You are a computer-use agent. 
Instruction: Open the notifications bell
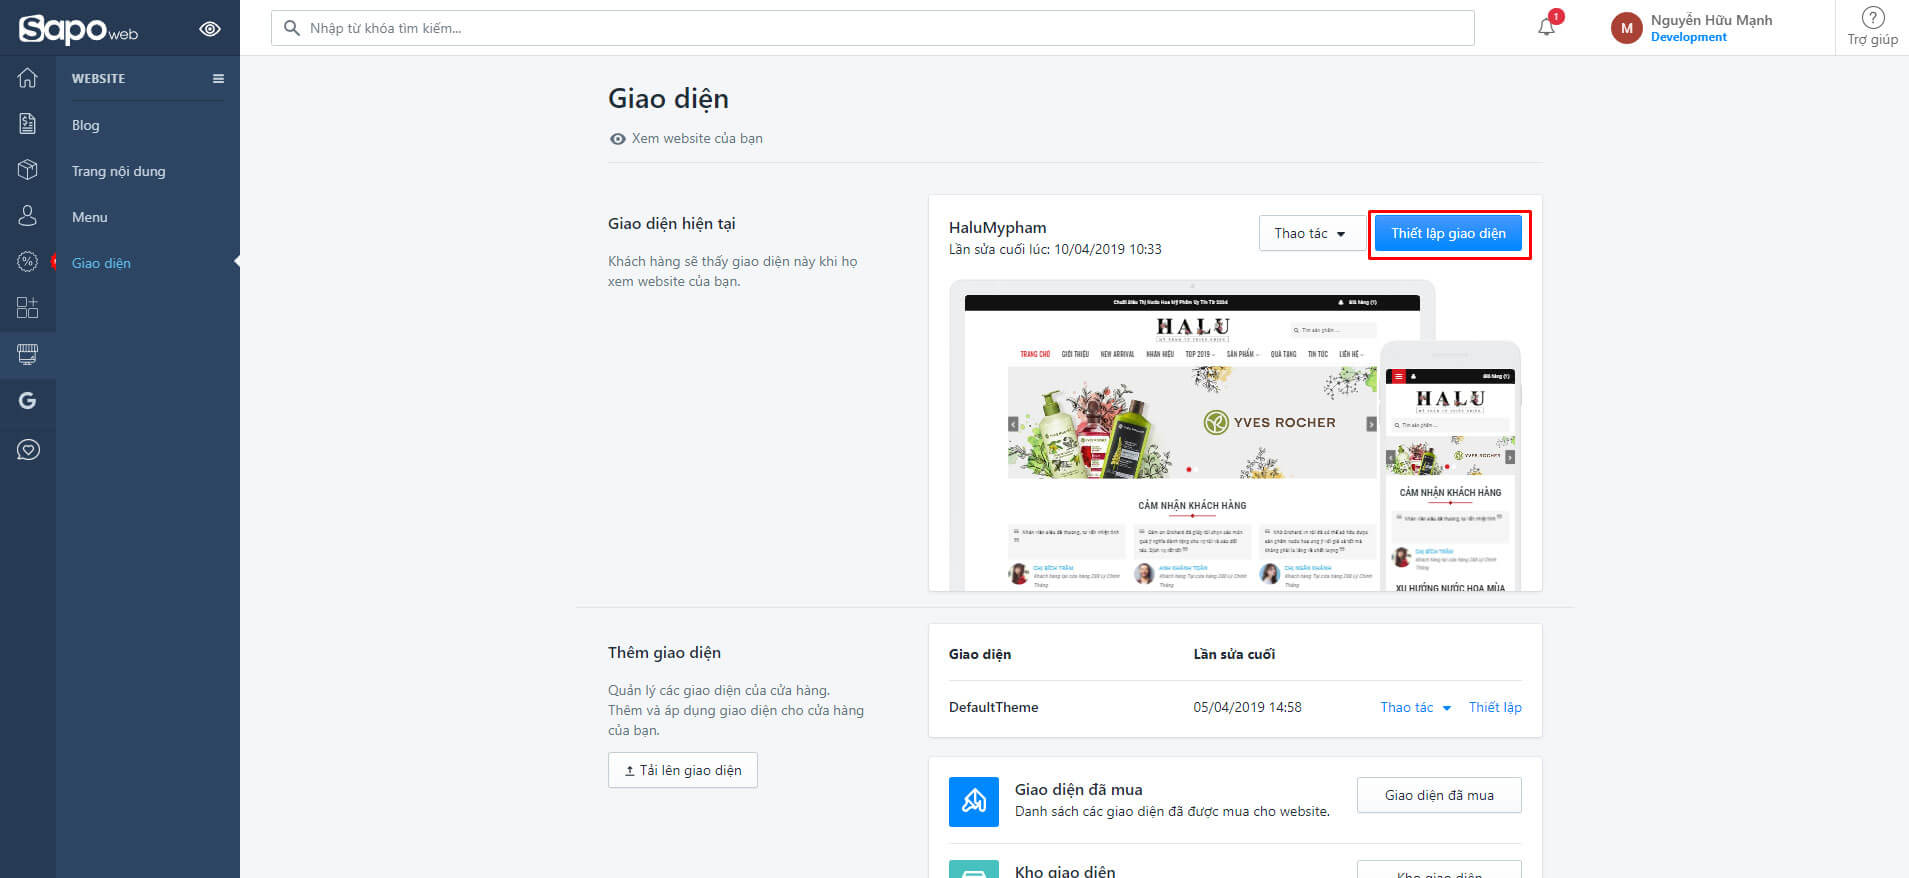[x=1547, y=26]
